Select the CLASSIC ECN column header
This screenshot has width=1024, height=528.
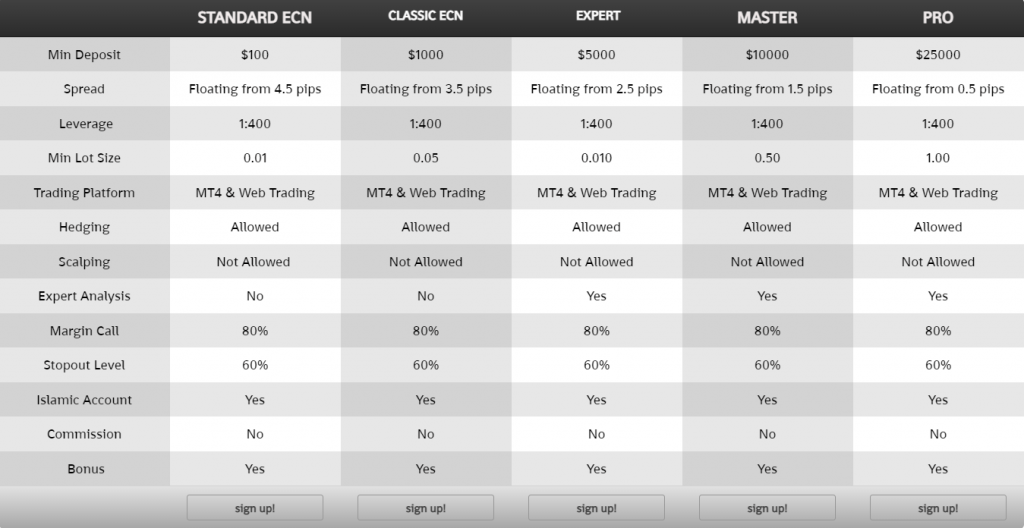(x=425, y=16)
